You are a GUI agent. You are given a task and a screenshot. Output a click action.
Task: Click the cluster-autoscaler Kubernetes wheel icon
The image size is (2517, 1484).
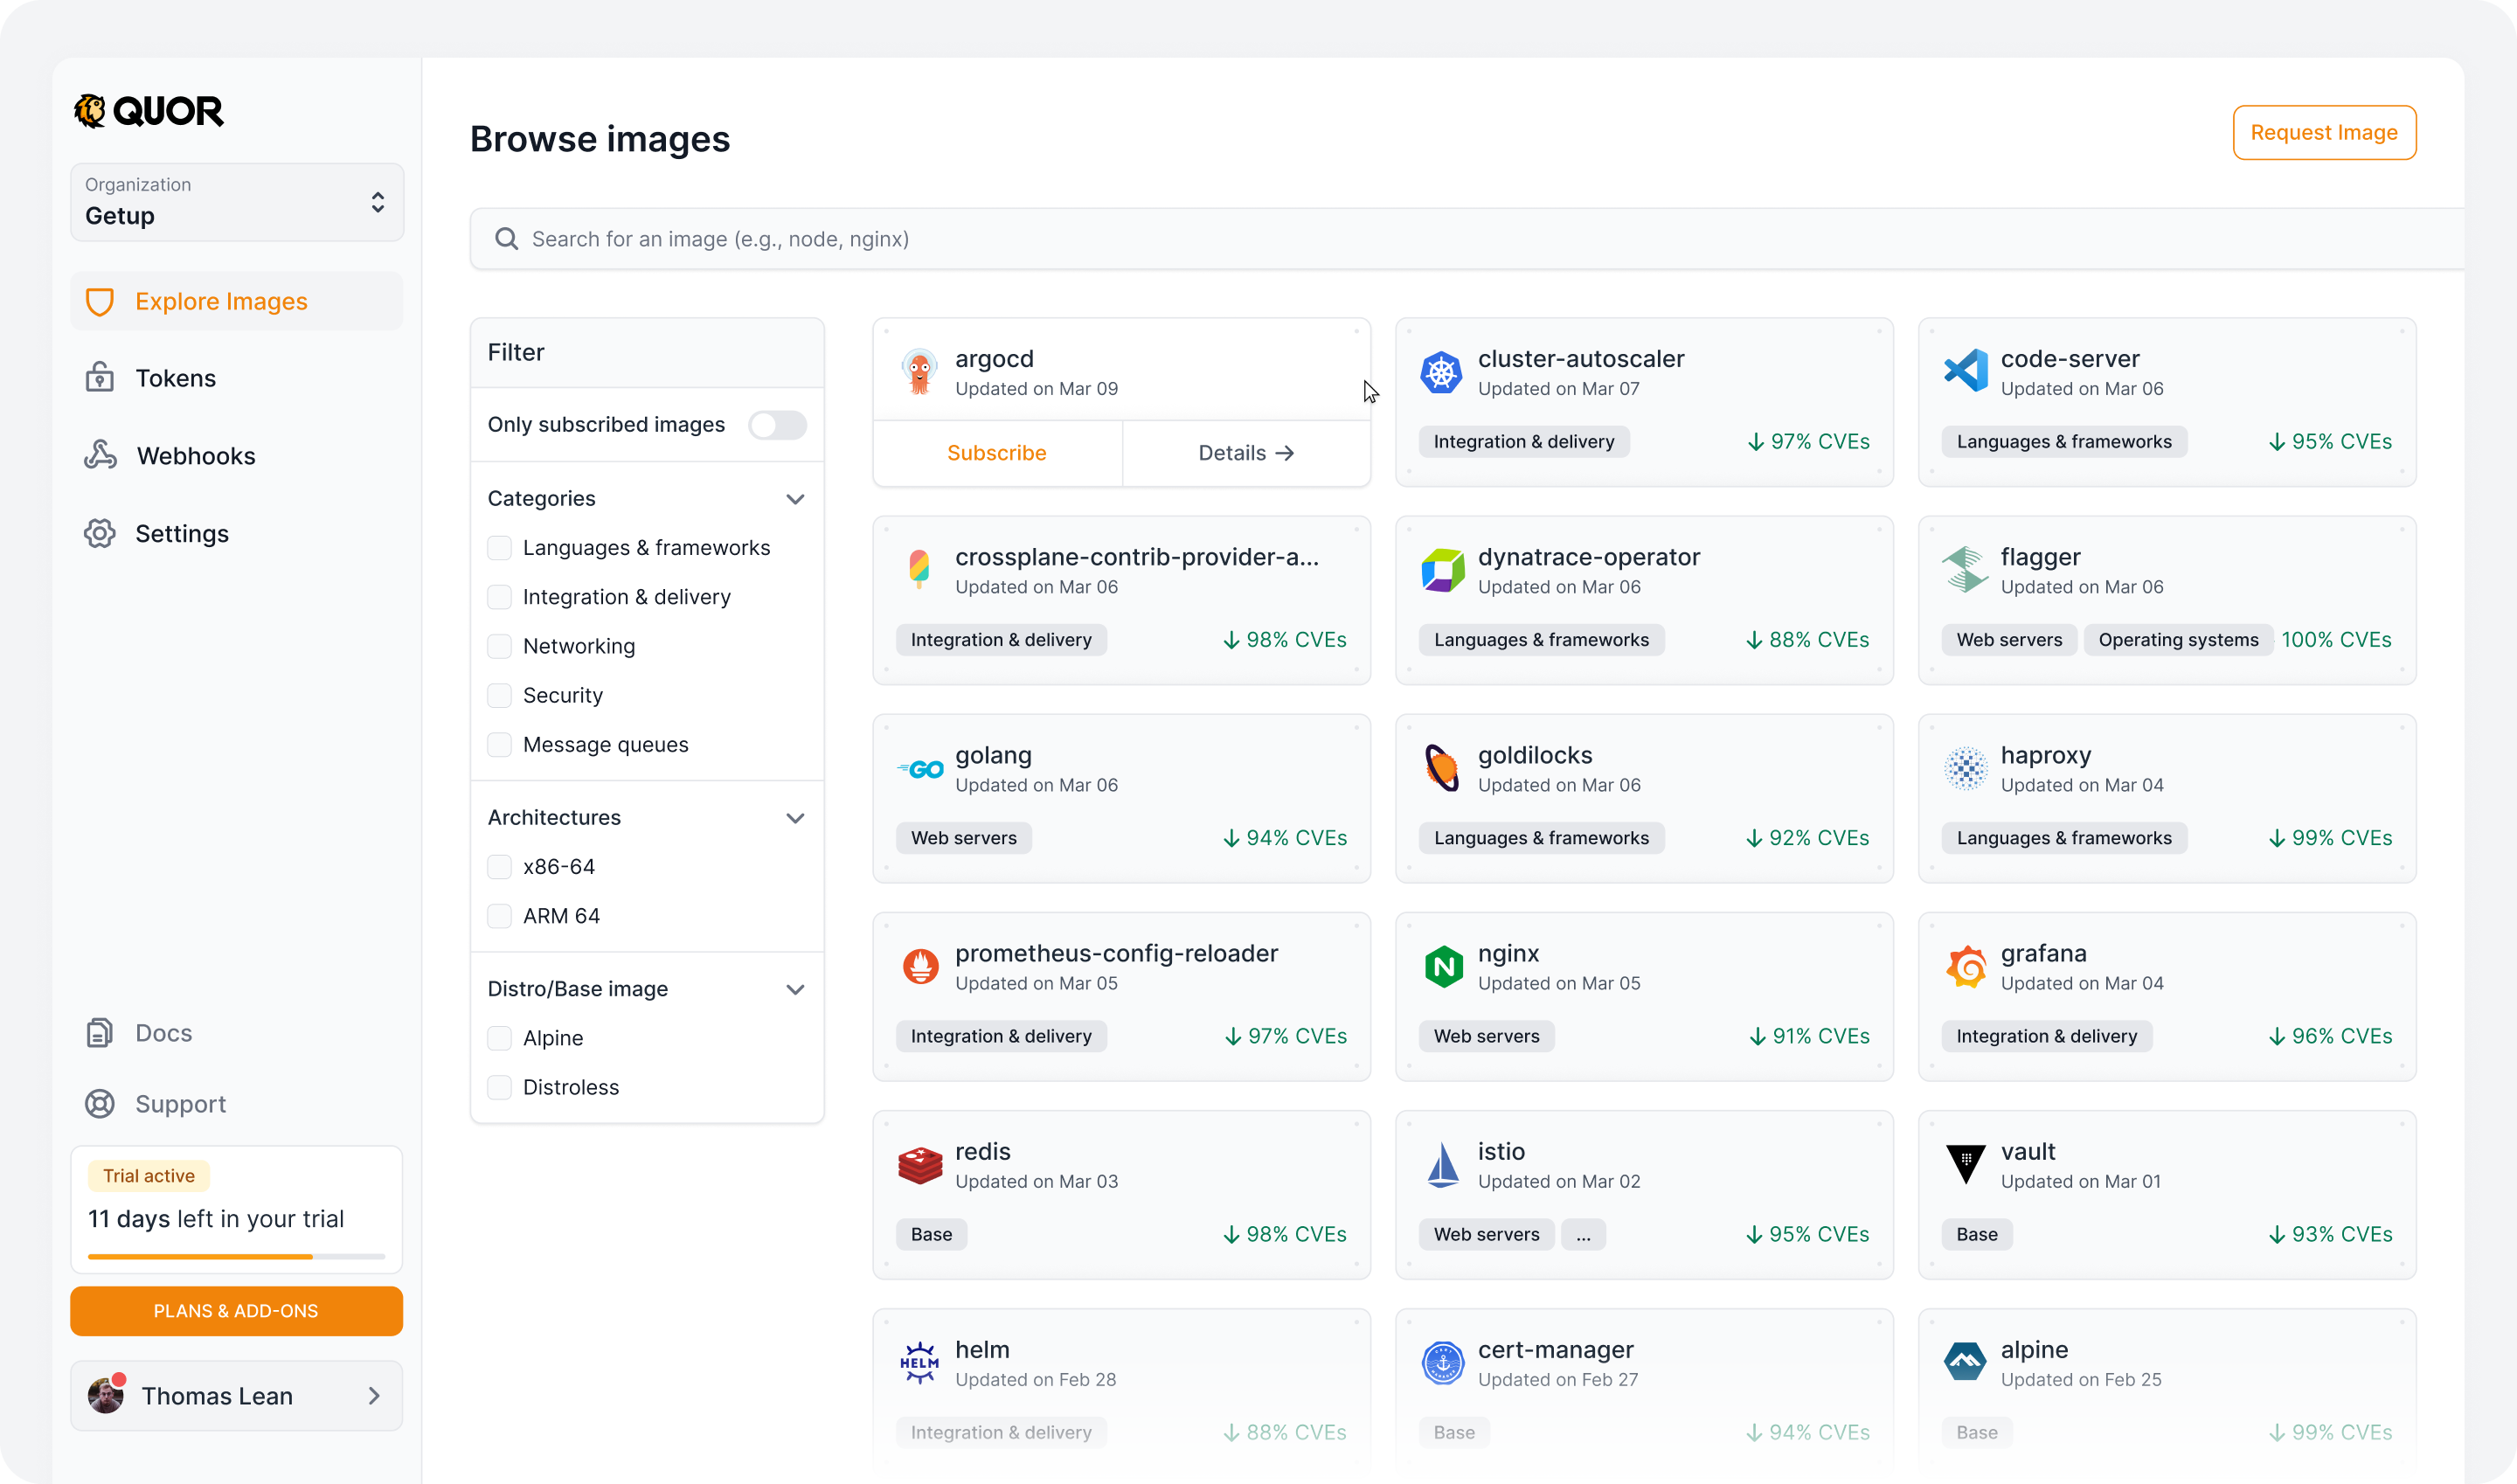pyautogui.click(x=1441, y=372)
